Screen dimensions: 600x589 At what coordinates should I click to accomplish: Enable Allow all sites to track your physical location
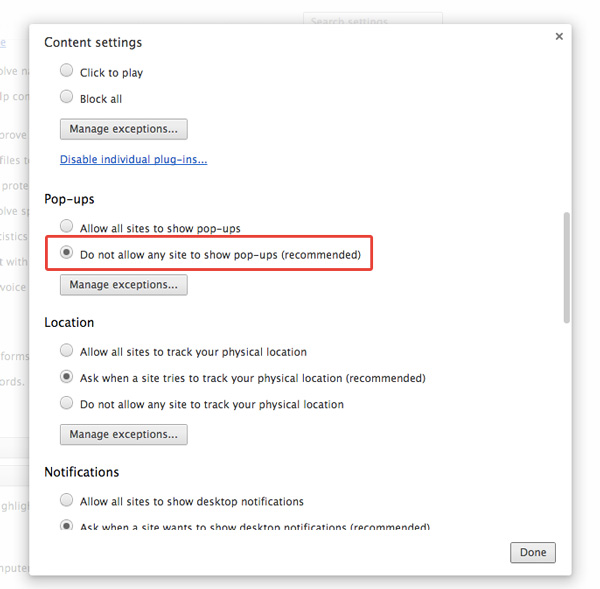pyautogui.click(x=67, y=351)
